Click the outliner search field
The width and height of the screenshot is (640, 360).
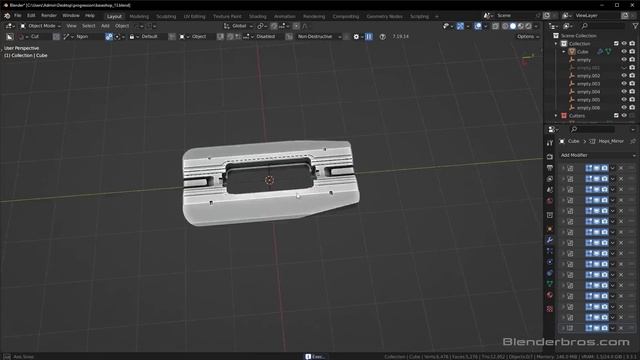[602, 26]
